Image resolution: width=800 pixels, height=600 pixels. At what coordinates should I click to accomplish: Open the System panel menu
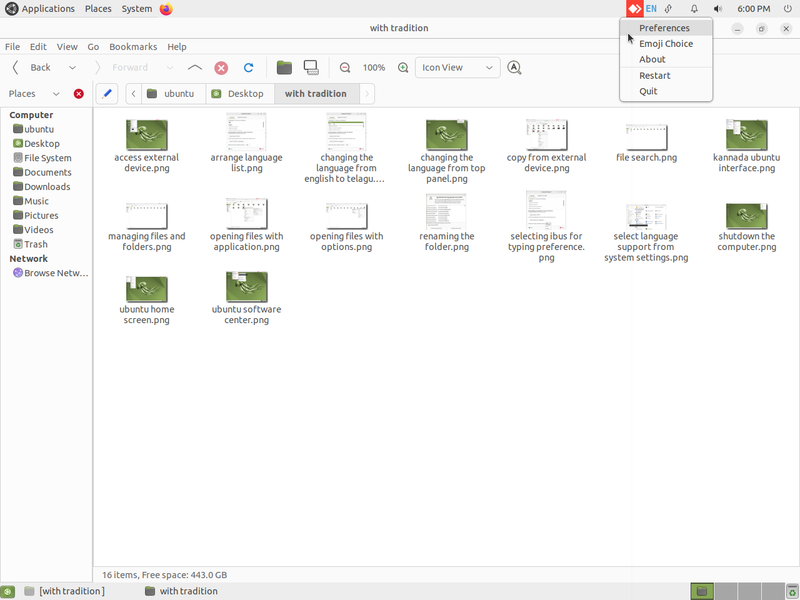coord(136,9)
